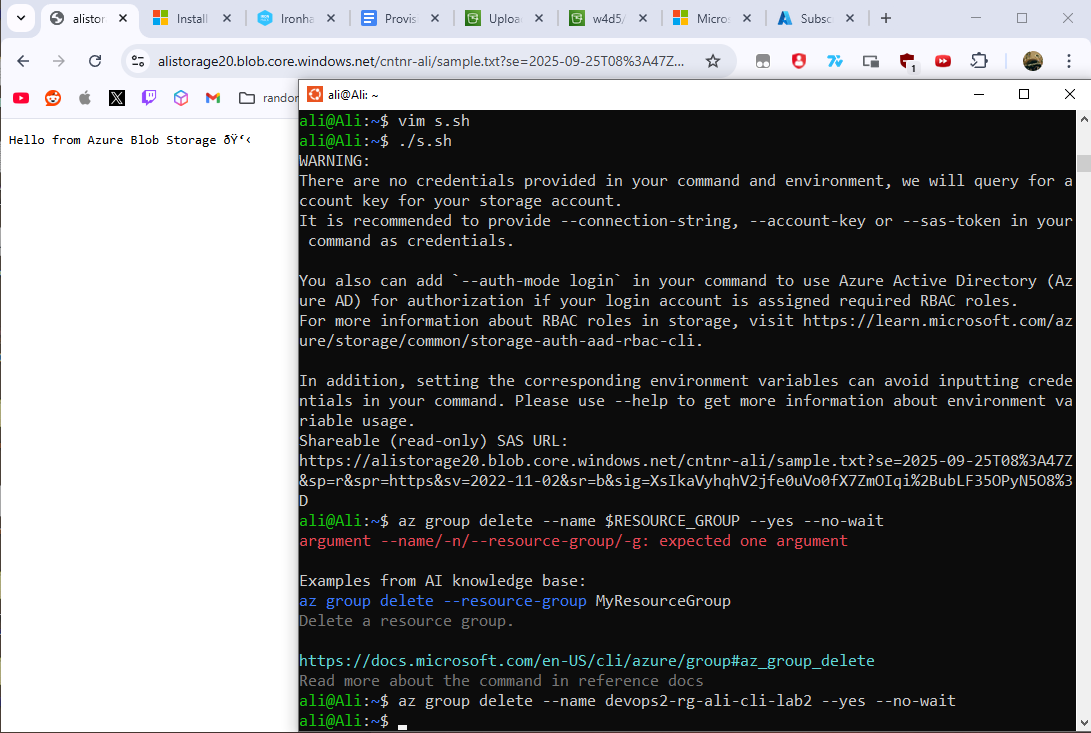Screen dimensions: 1091x733
Task: Open the Reddit bookmark icon
Action: [52, 97]
